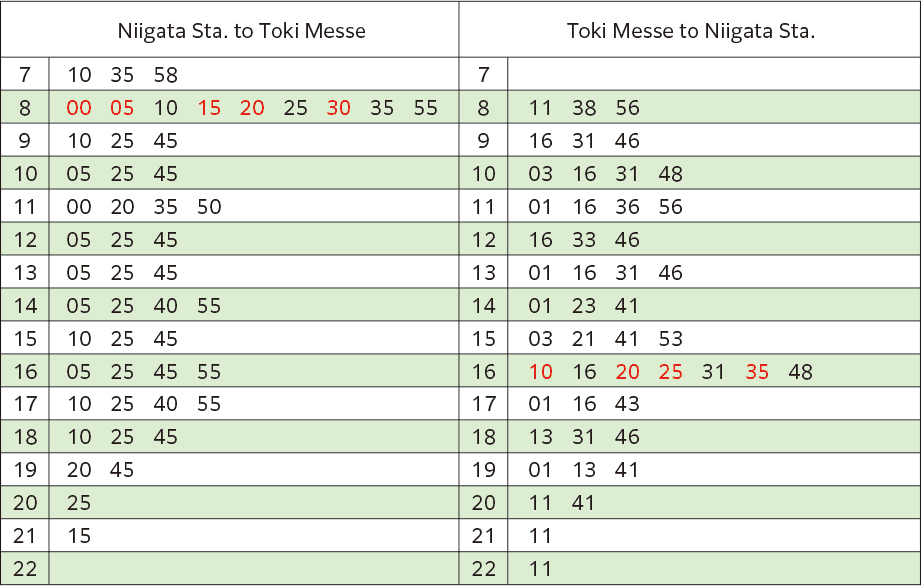Click 43 in the Toki Messe 17 o'clock row

(627, 405)
